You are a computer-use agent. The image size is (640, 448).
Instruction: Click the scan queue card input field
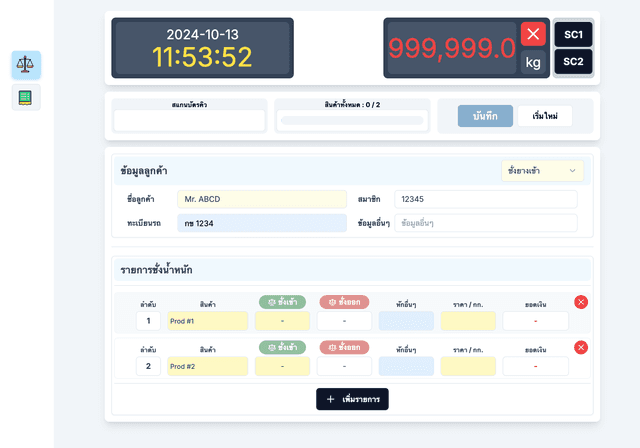189,120
